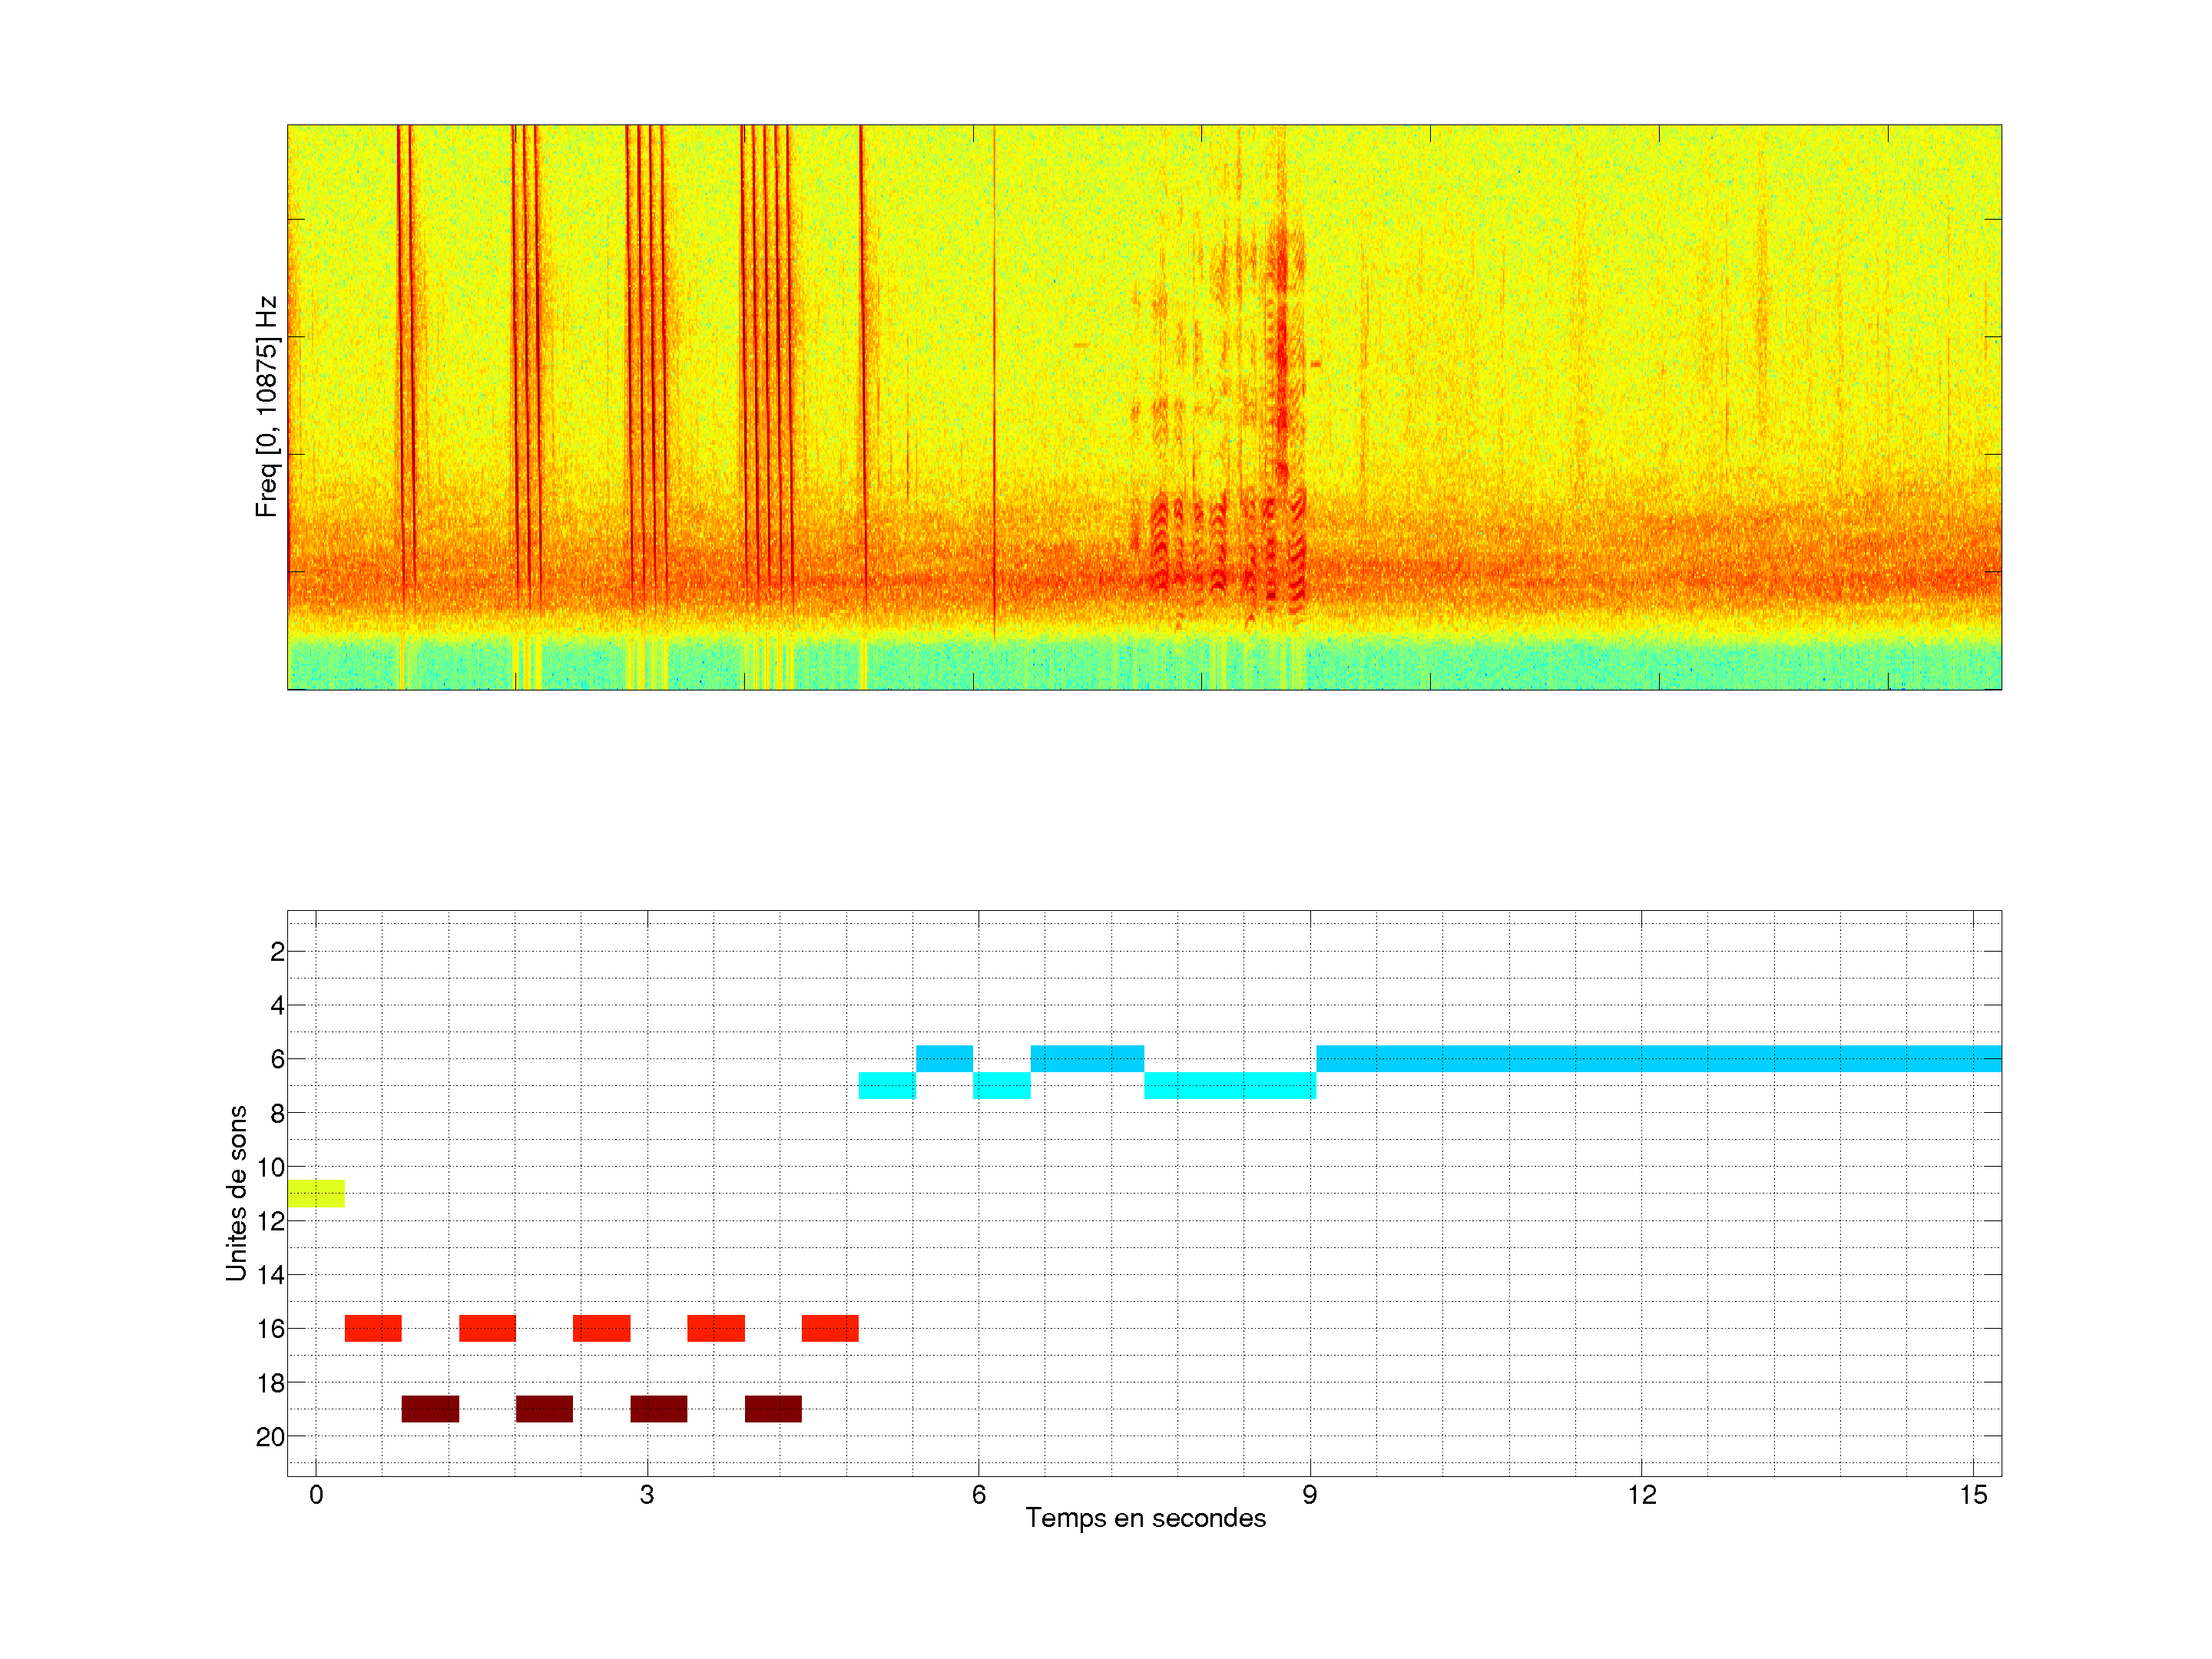Click the y-axis tick label 20
The image size is (2212, 1659).
(270, 1437)
